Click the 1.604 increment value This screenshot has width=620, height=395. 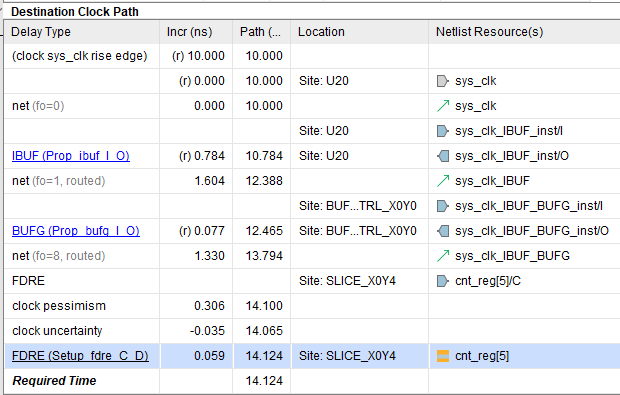coord(209,181)
